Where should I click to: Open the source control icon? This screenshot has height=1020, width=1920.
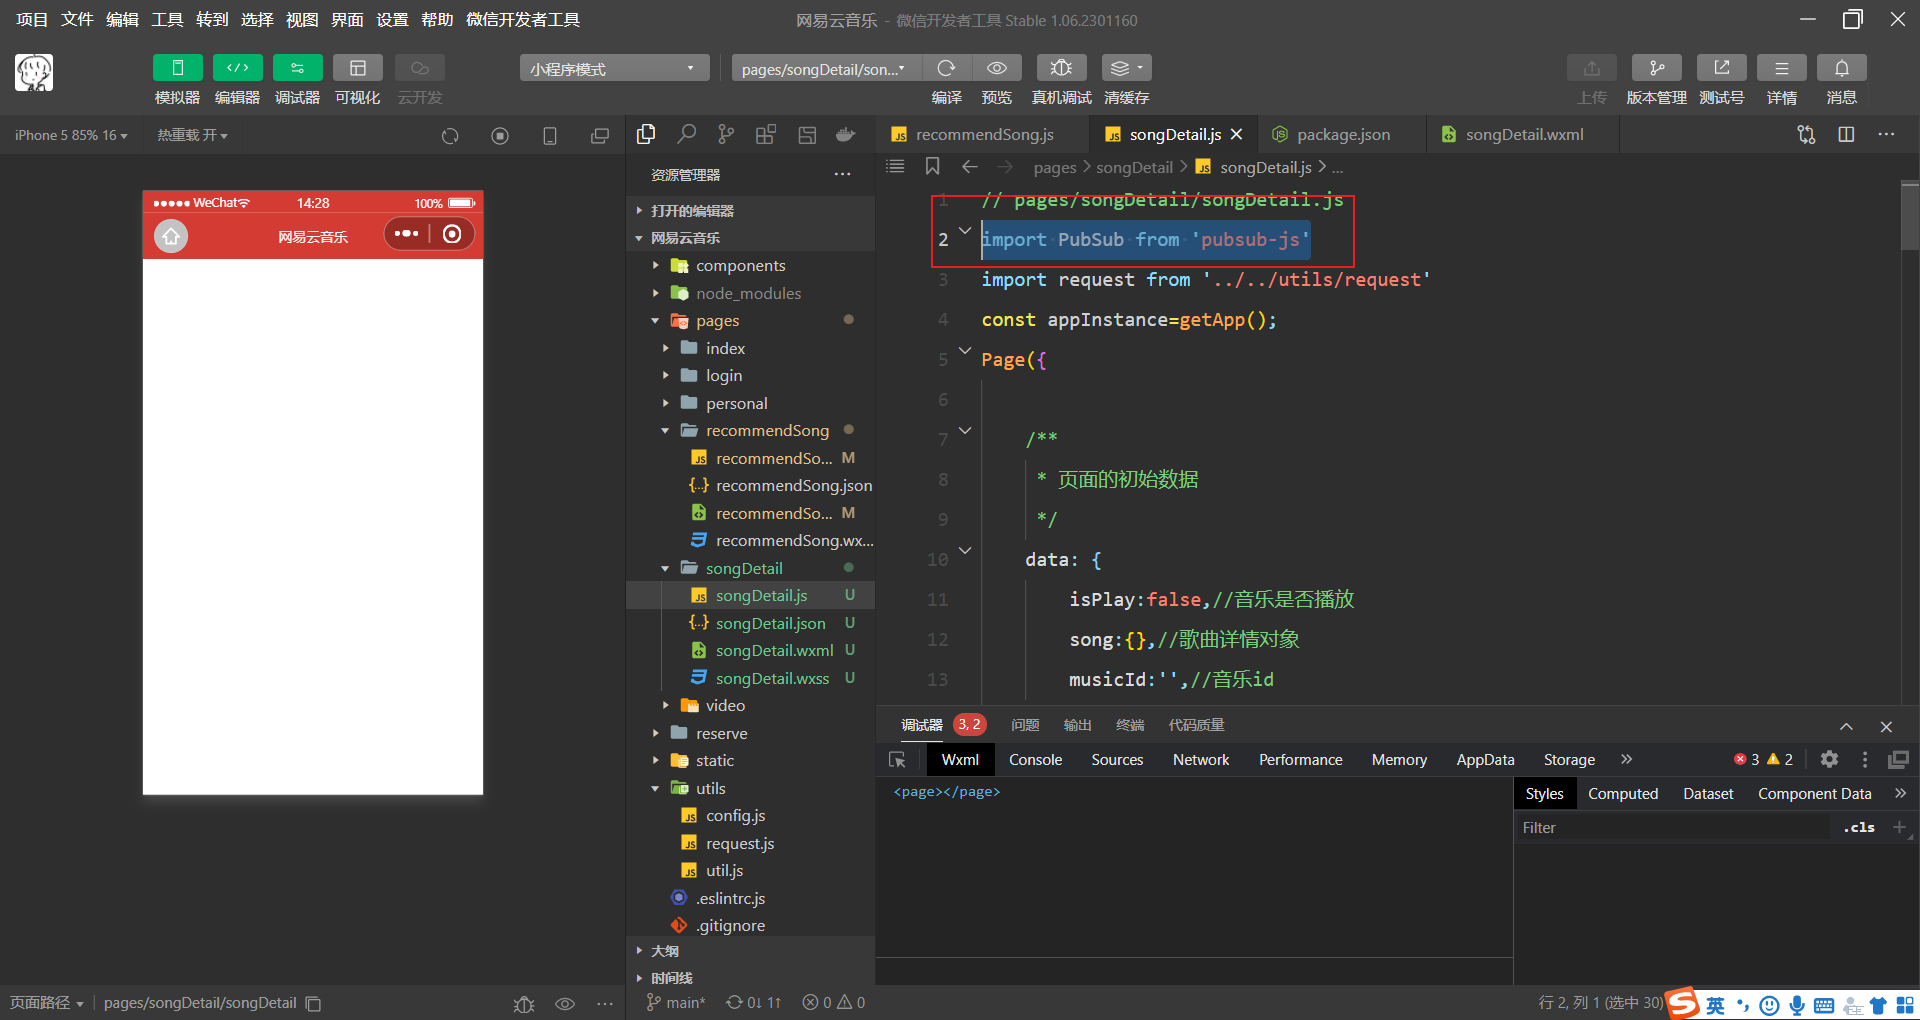tap(726, 134)
